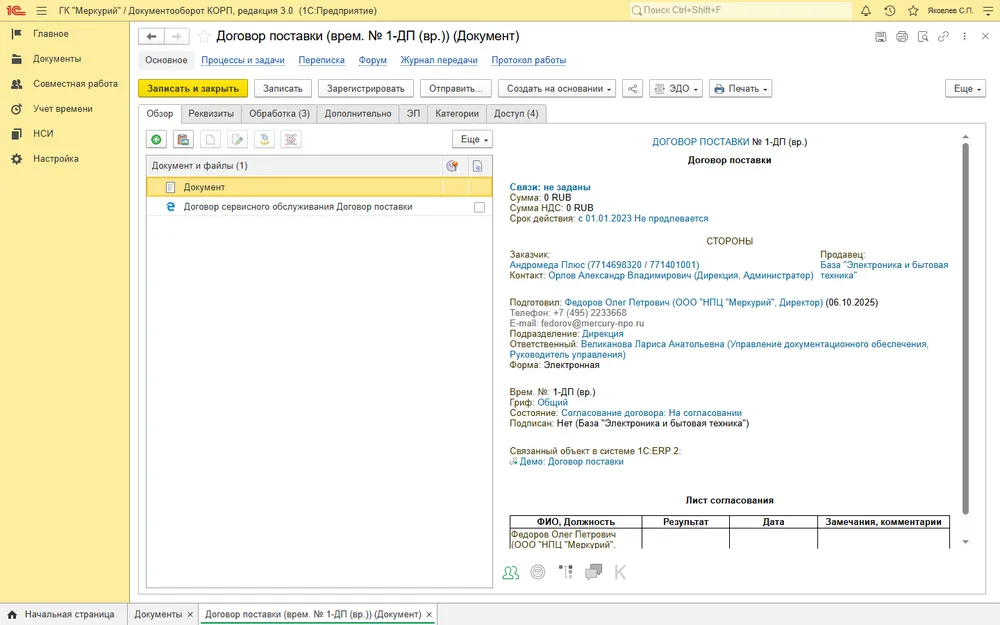
Task: Expand the Создать на основании dropdown
Action: click(558, 89)
